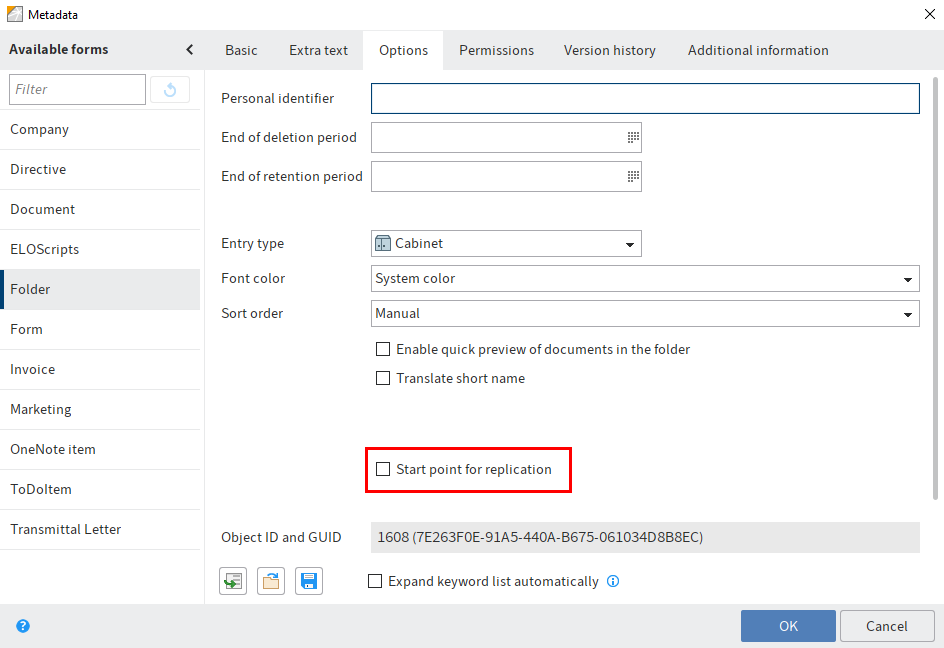Select the Folder form

100,289
